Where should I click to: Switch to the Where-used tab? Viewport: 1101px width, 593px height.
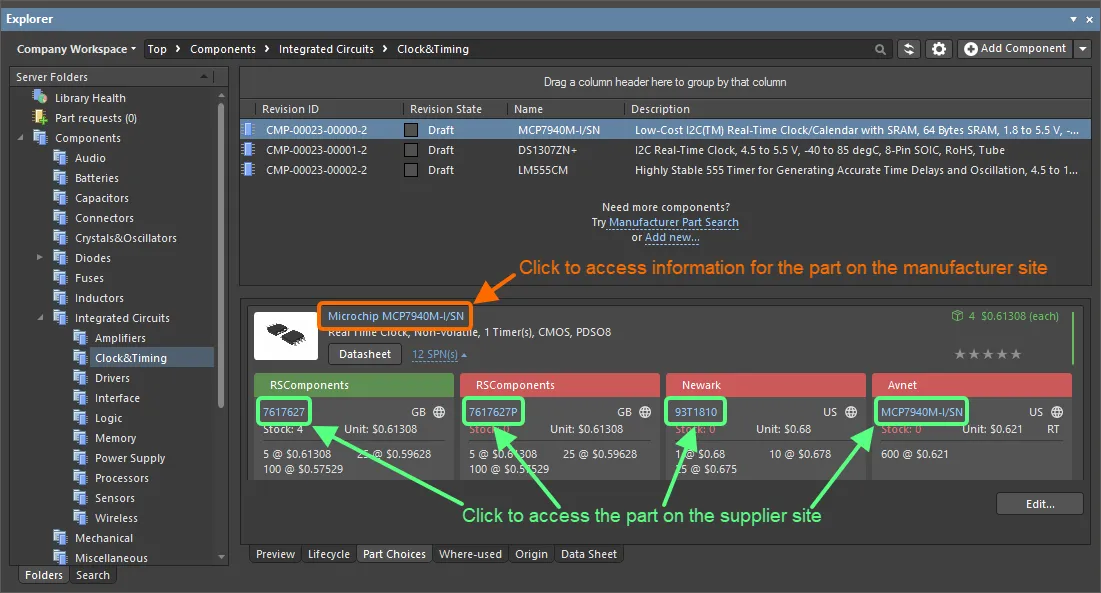tap(470, 554)
